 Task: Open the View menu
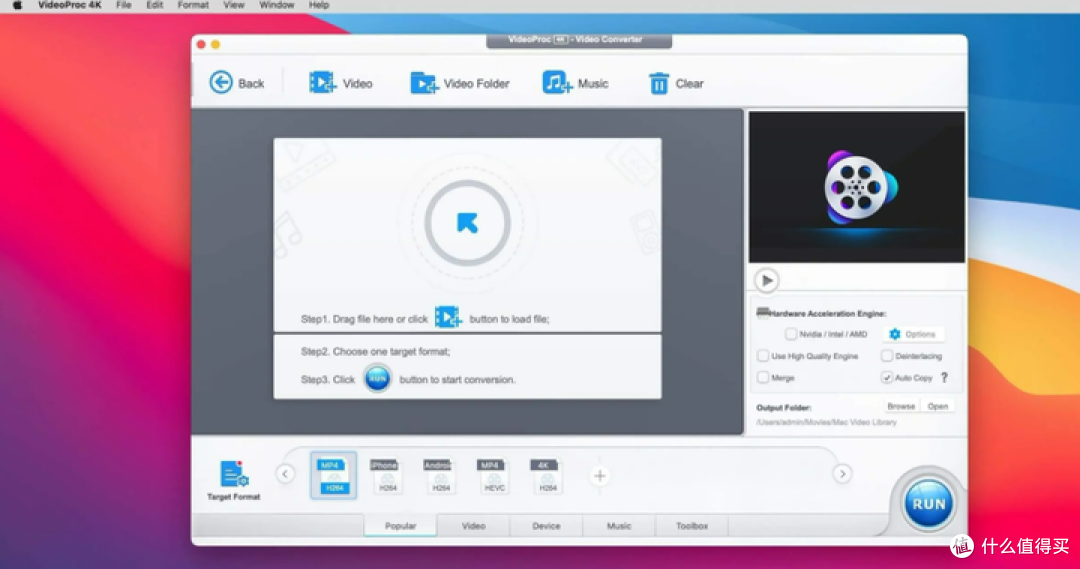tap(233, 5)
